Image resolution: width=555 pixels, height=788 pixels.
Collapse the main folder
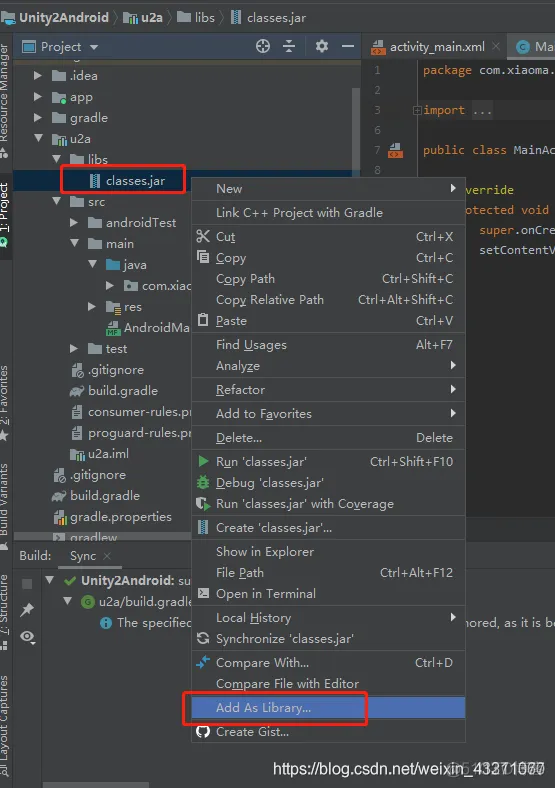74,243
